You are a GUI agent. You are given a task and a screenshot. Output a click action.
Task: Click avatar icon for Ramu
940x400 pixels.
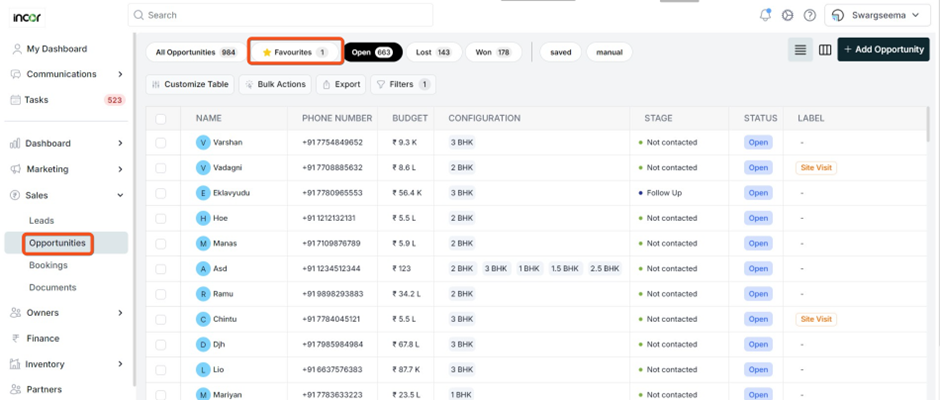point(203,294)
